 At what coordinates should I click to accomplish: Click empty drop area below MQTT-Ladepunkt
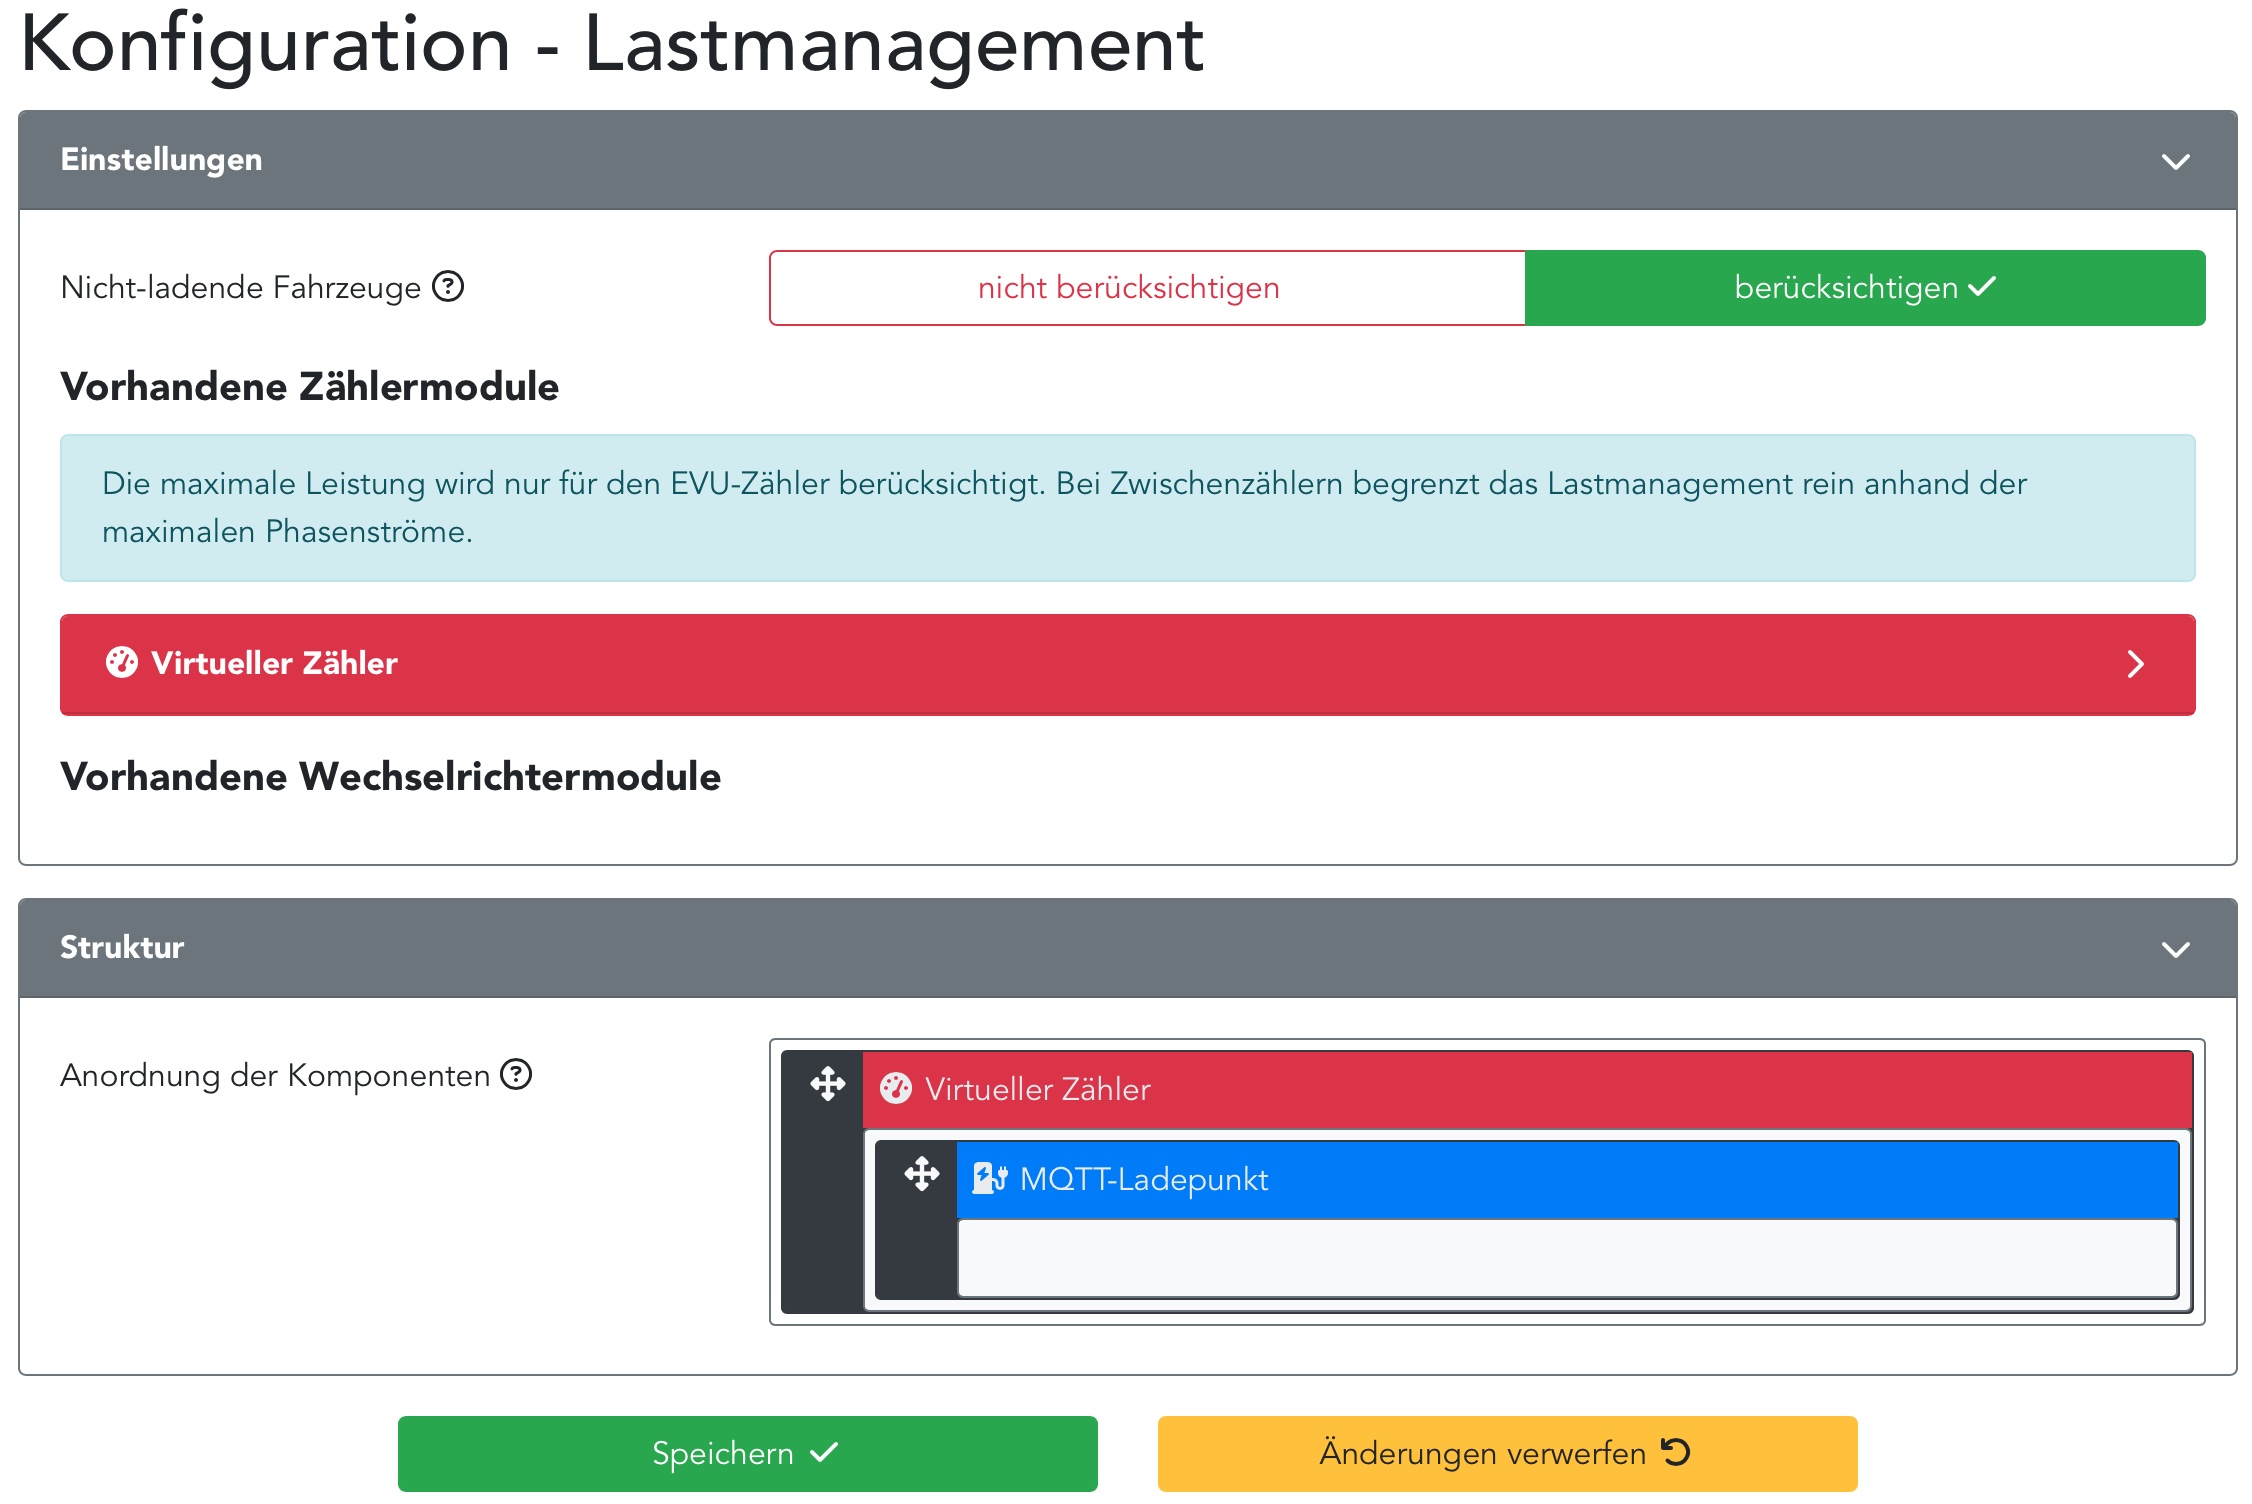tap(1566, 1258)
